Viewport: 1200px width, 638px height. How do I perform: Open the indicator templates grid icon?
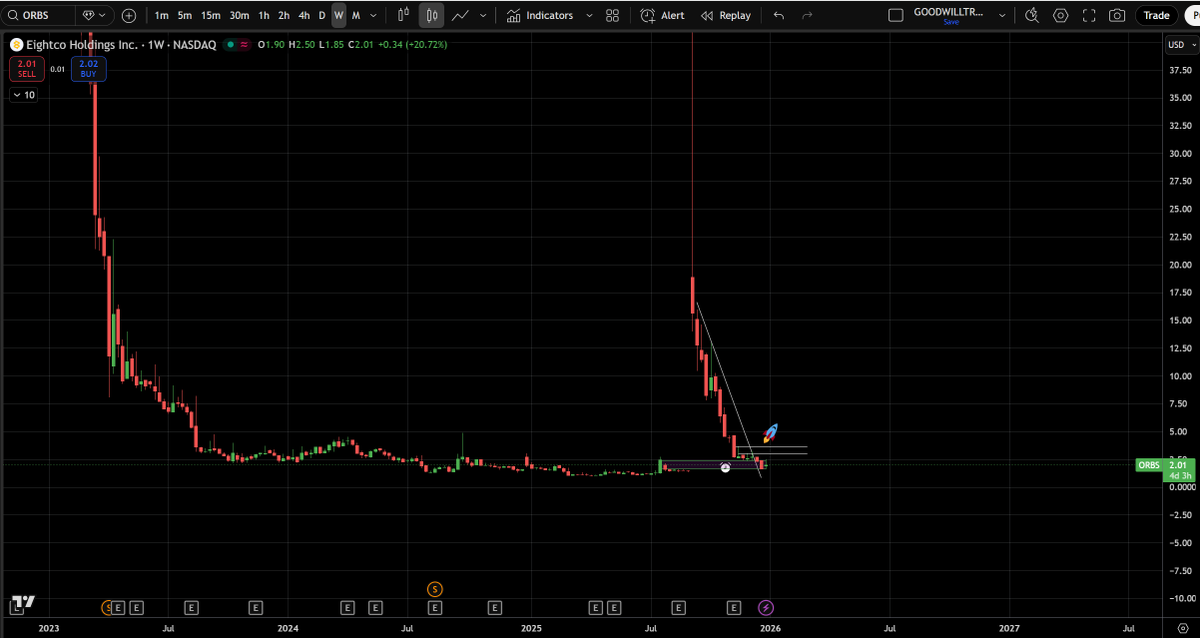click(612, 15)
